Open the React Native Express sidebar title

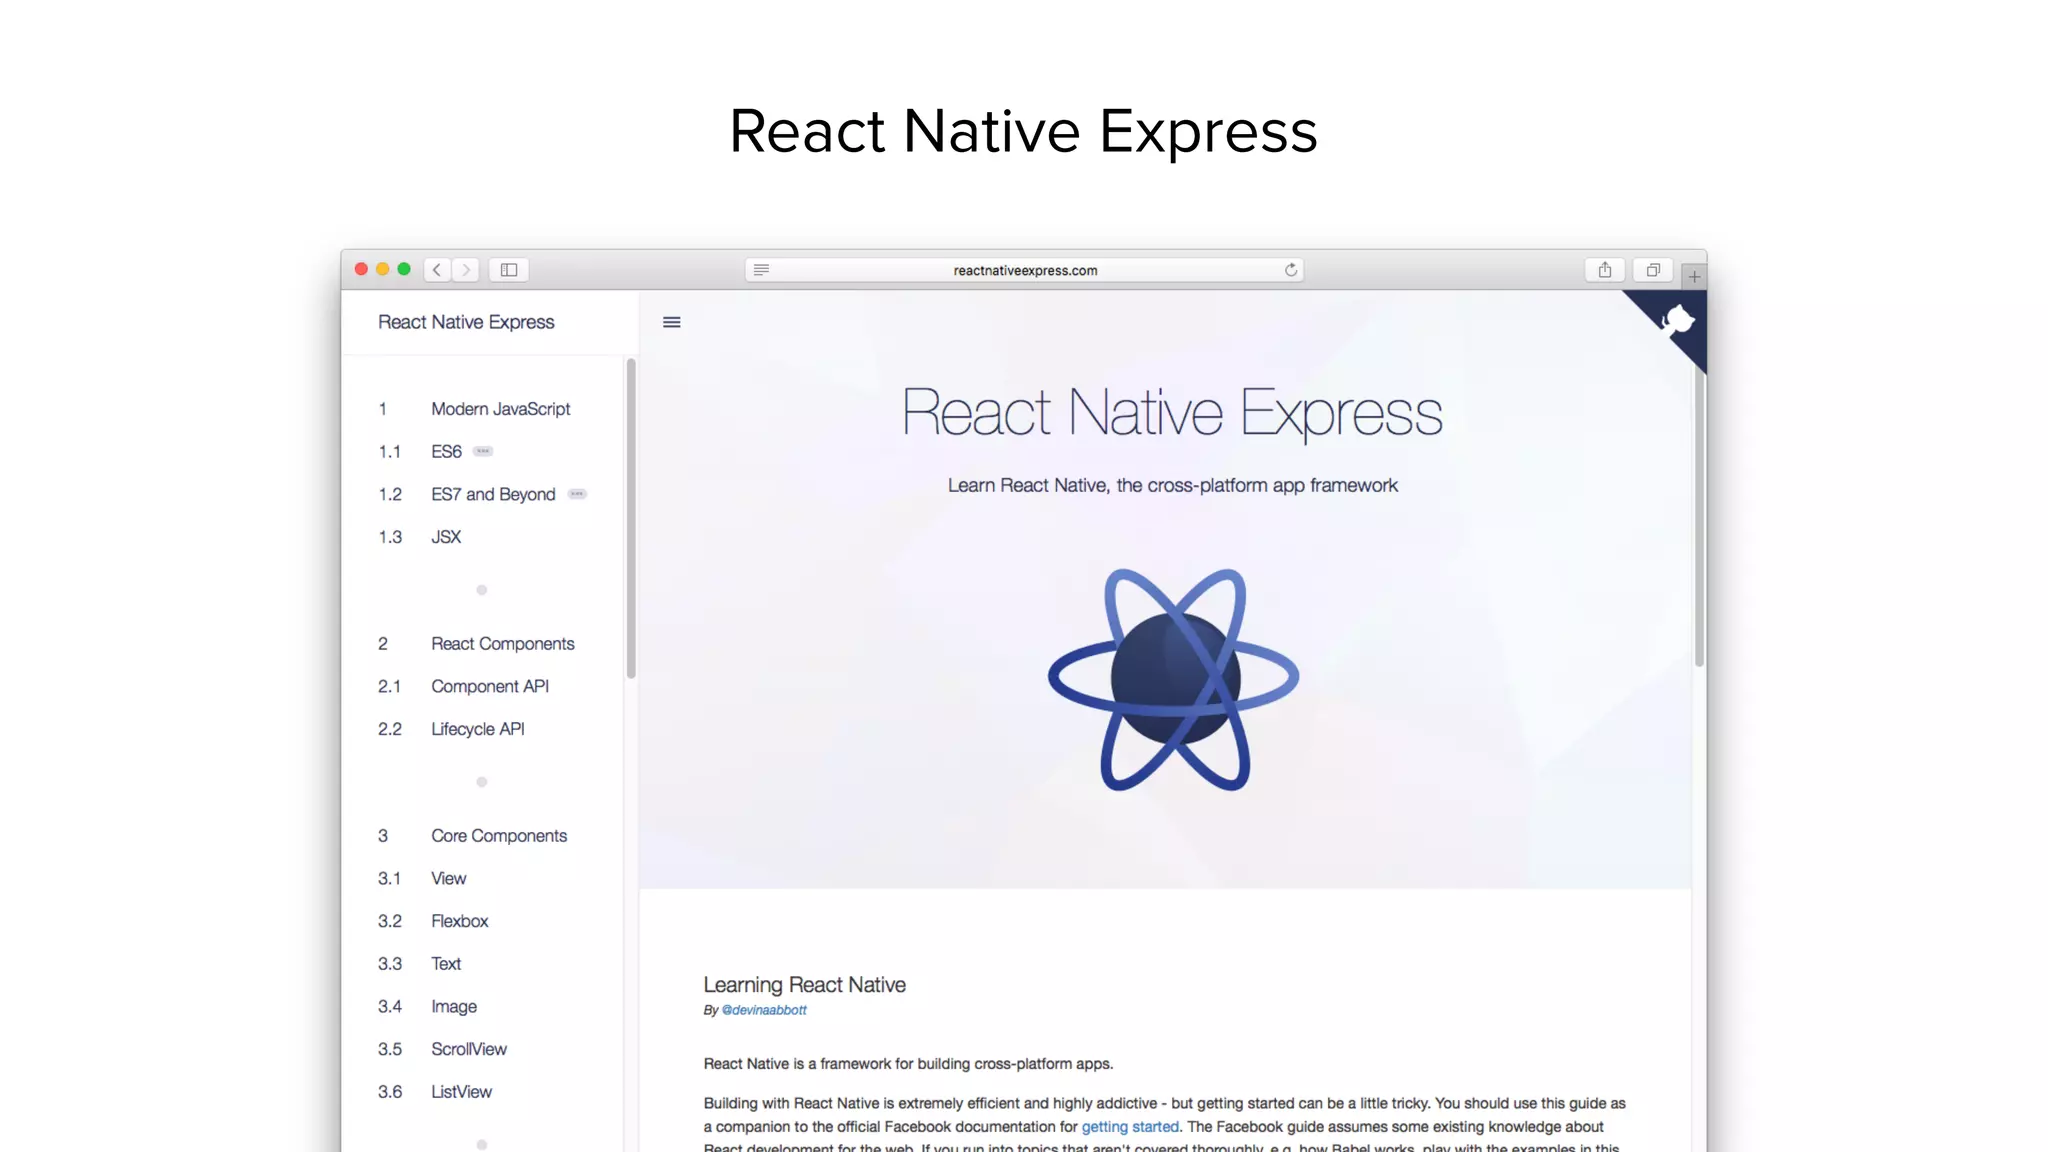466,322
